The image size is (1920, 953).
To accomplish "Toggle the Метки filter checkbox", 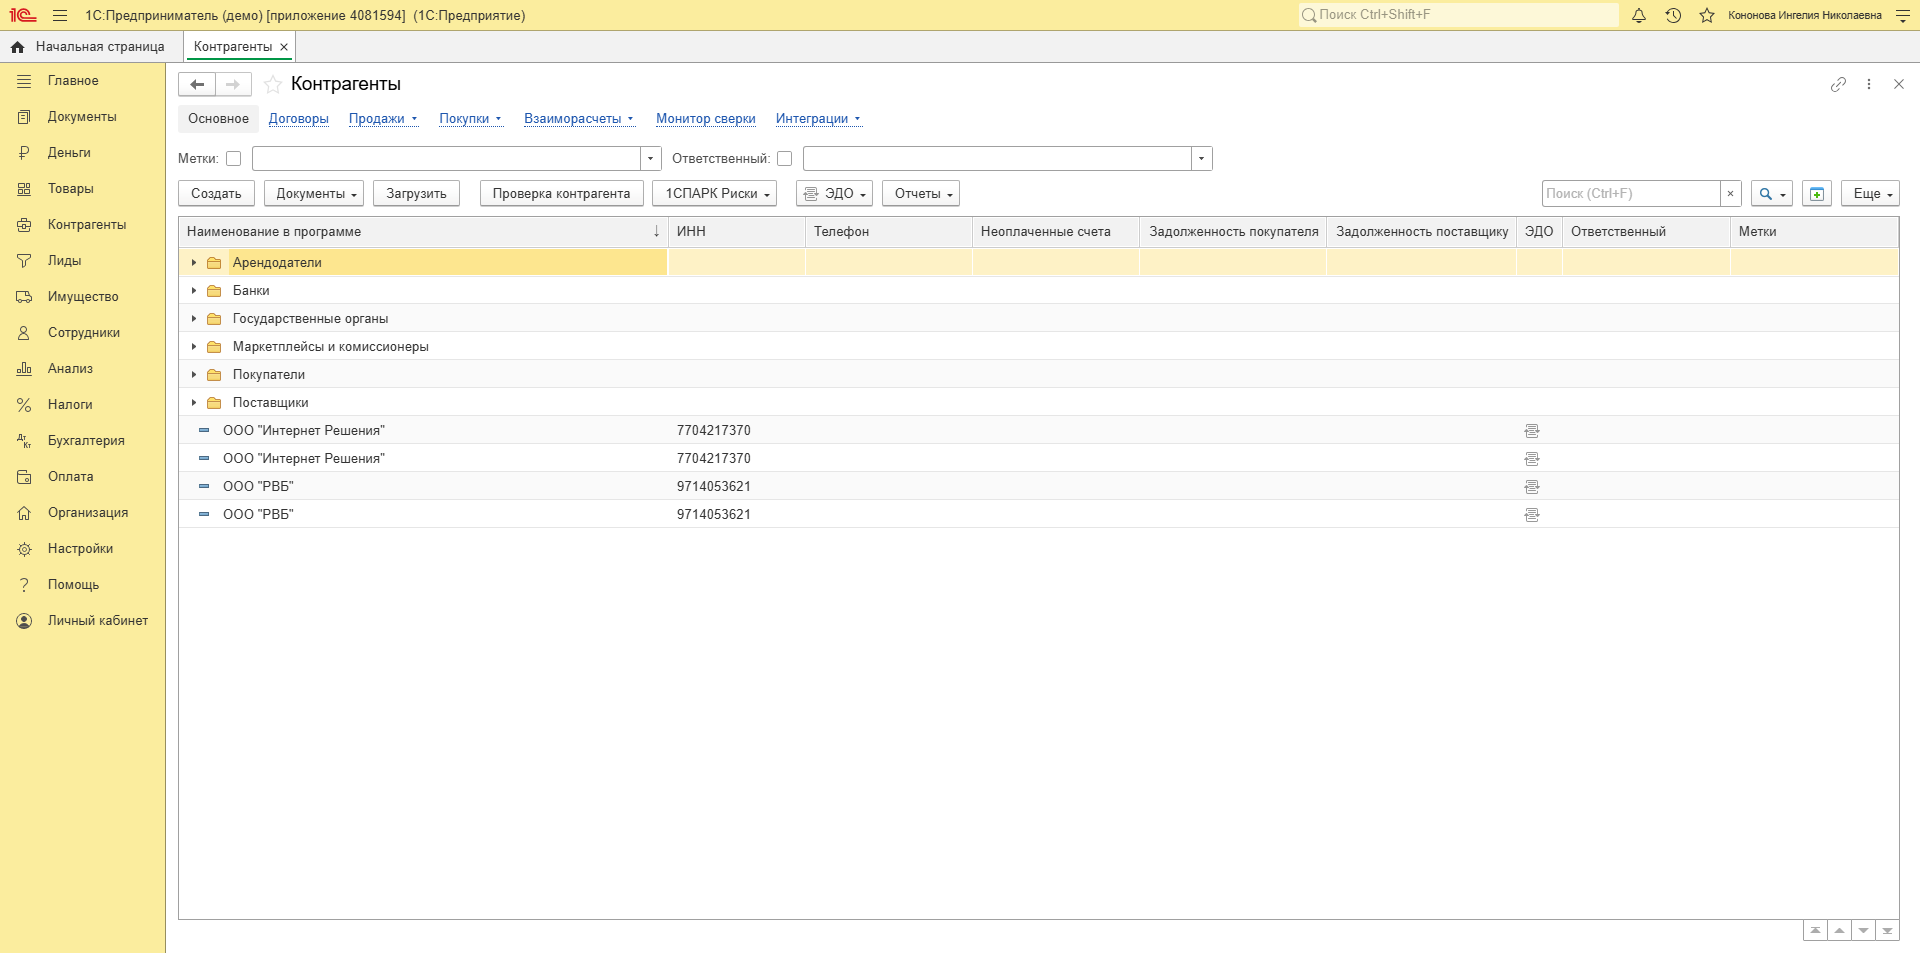I will pyautogui.click(x=234, y=159).
